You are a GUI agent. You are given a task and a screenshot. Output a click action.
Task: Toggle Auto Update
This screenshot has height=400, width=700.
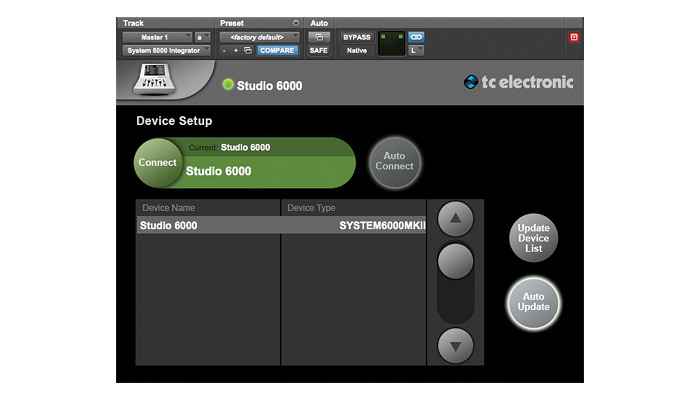533,302
